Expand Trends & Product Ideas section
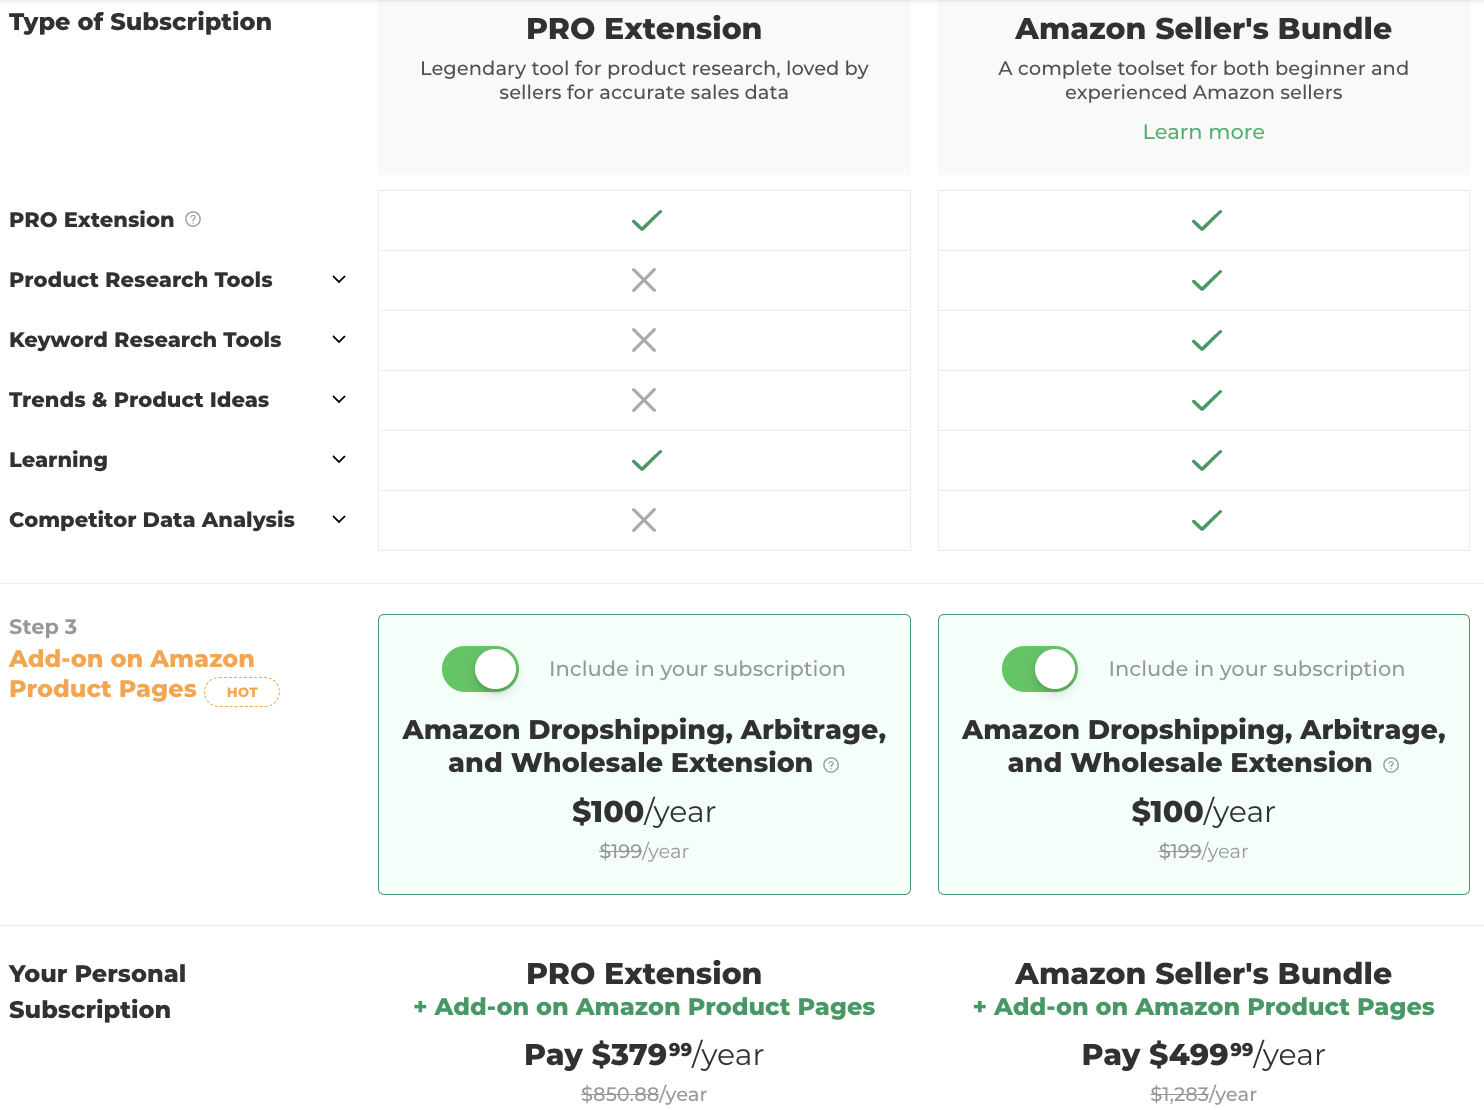 click(x=339, y=400)
